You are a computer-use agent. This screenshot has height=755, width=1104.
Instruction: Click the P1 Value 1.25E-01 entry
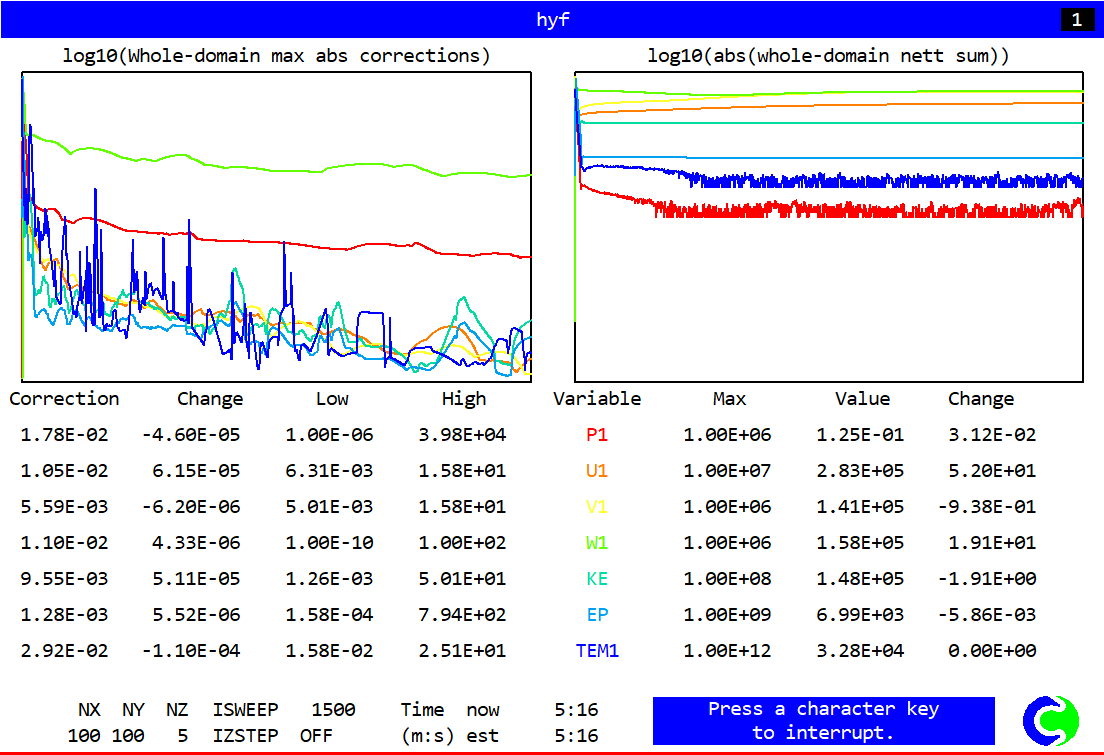pos(862,435)
